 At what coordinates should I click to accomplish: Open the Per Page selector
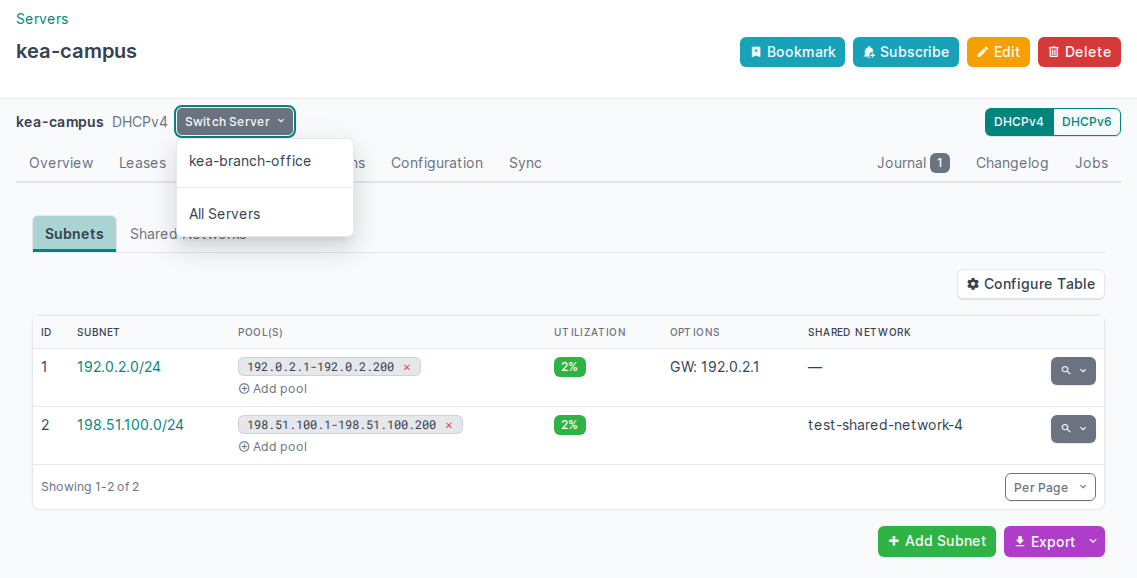coord(1050,487)
